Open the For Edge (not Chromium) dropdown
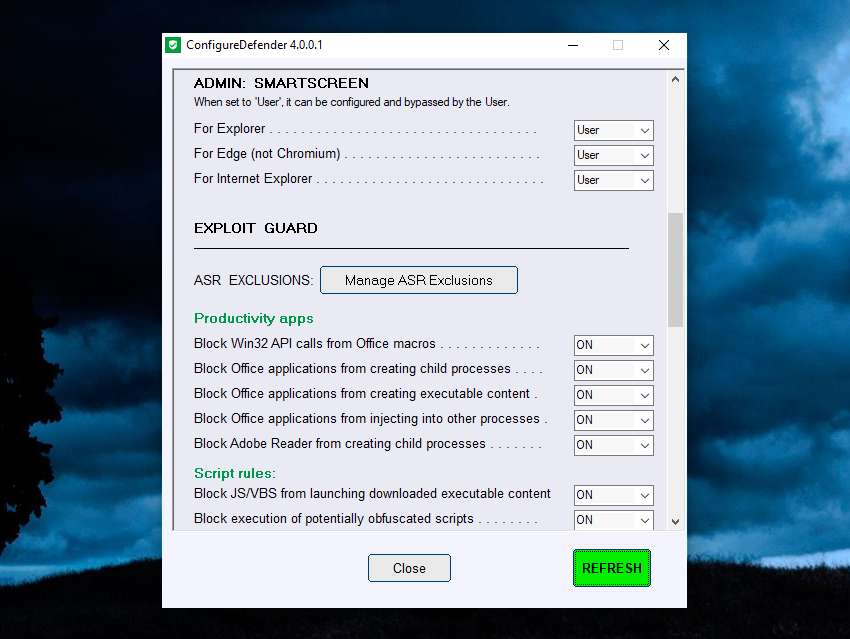The width and height of the screenshot is (850, 639). tap(614, 155)
